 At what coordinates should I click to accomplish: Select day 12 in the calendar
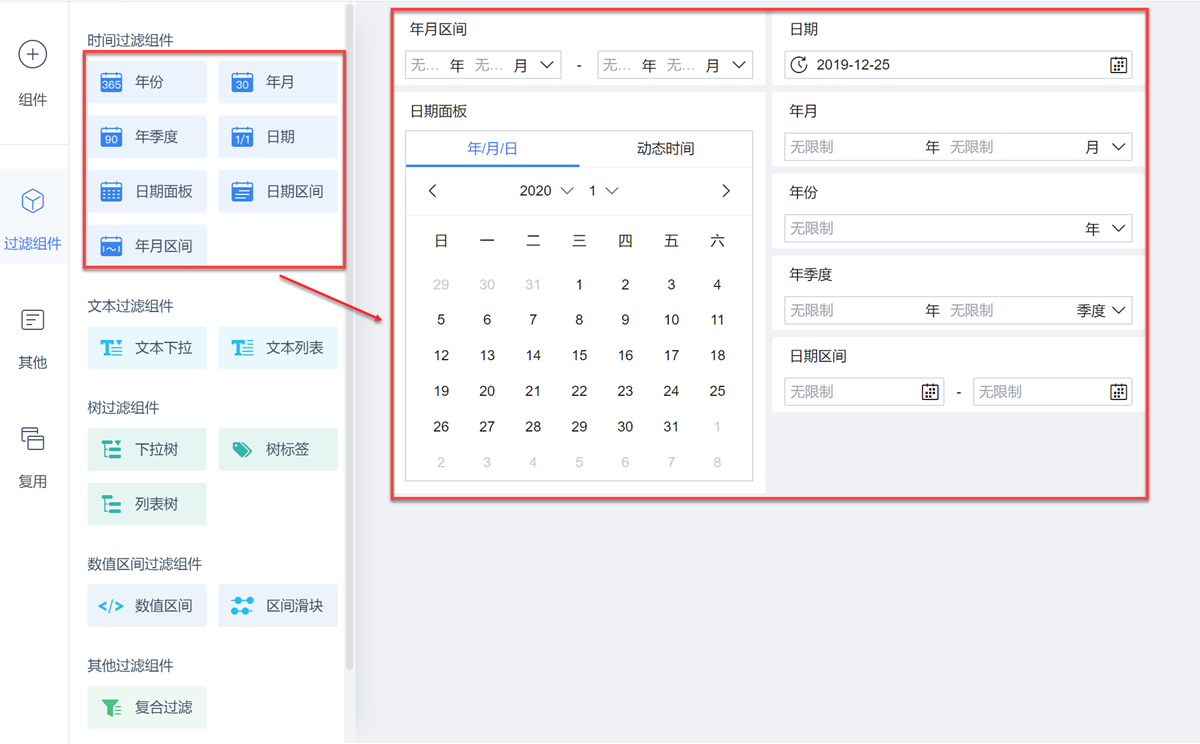441,356
